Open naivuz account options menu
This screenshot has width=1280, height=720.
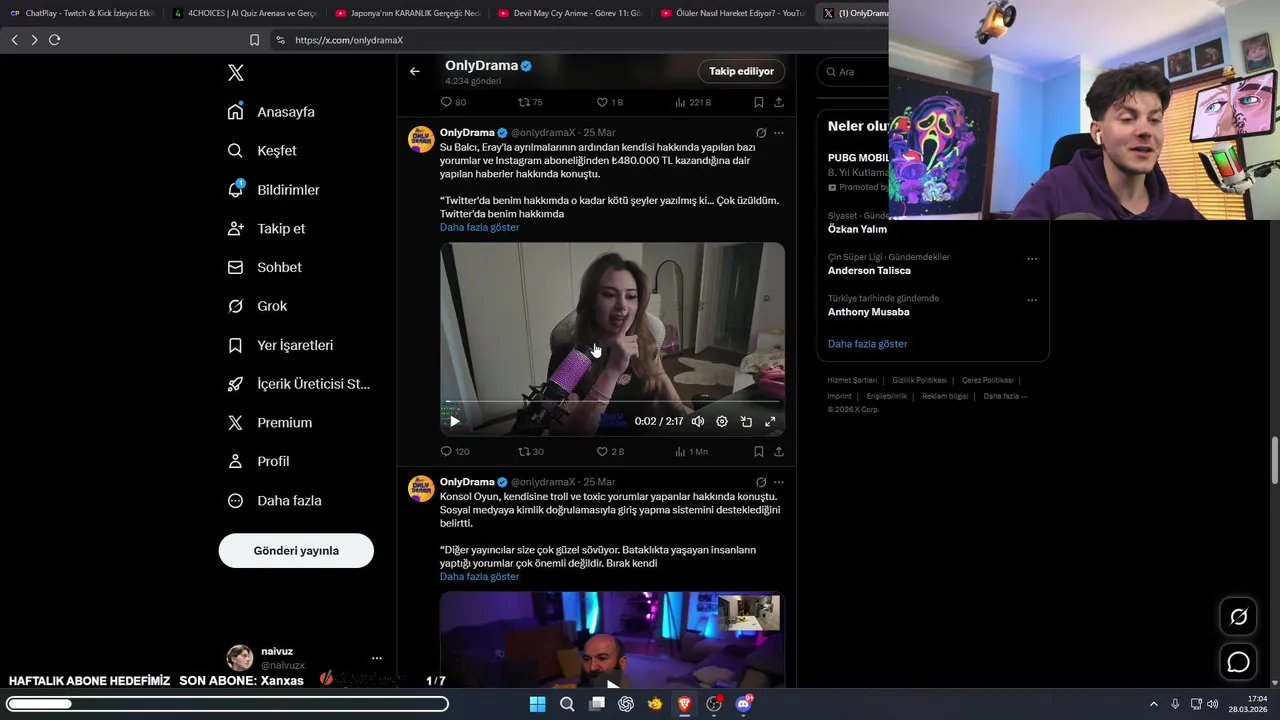pyautogui.click(x=377, y=658)
